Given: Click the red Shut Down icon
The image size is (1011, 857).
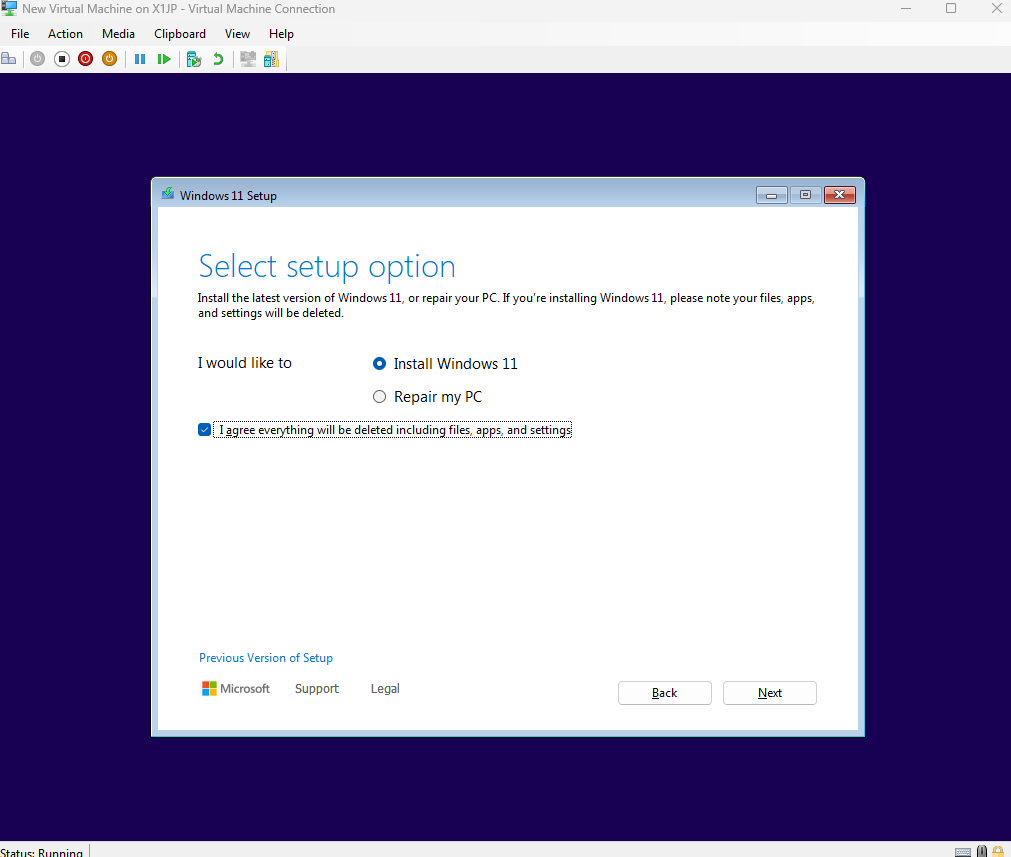Looking at the screenshot, I should tap(85, 59).
